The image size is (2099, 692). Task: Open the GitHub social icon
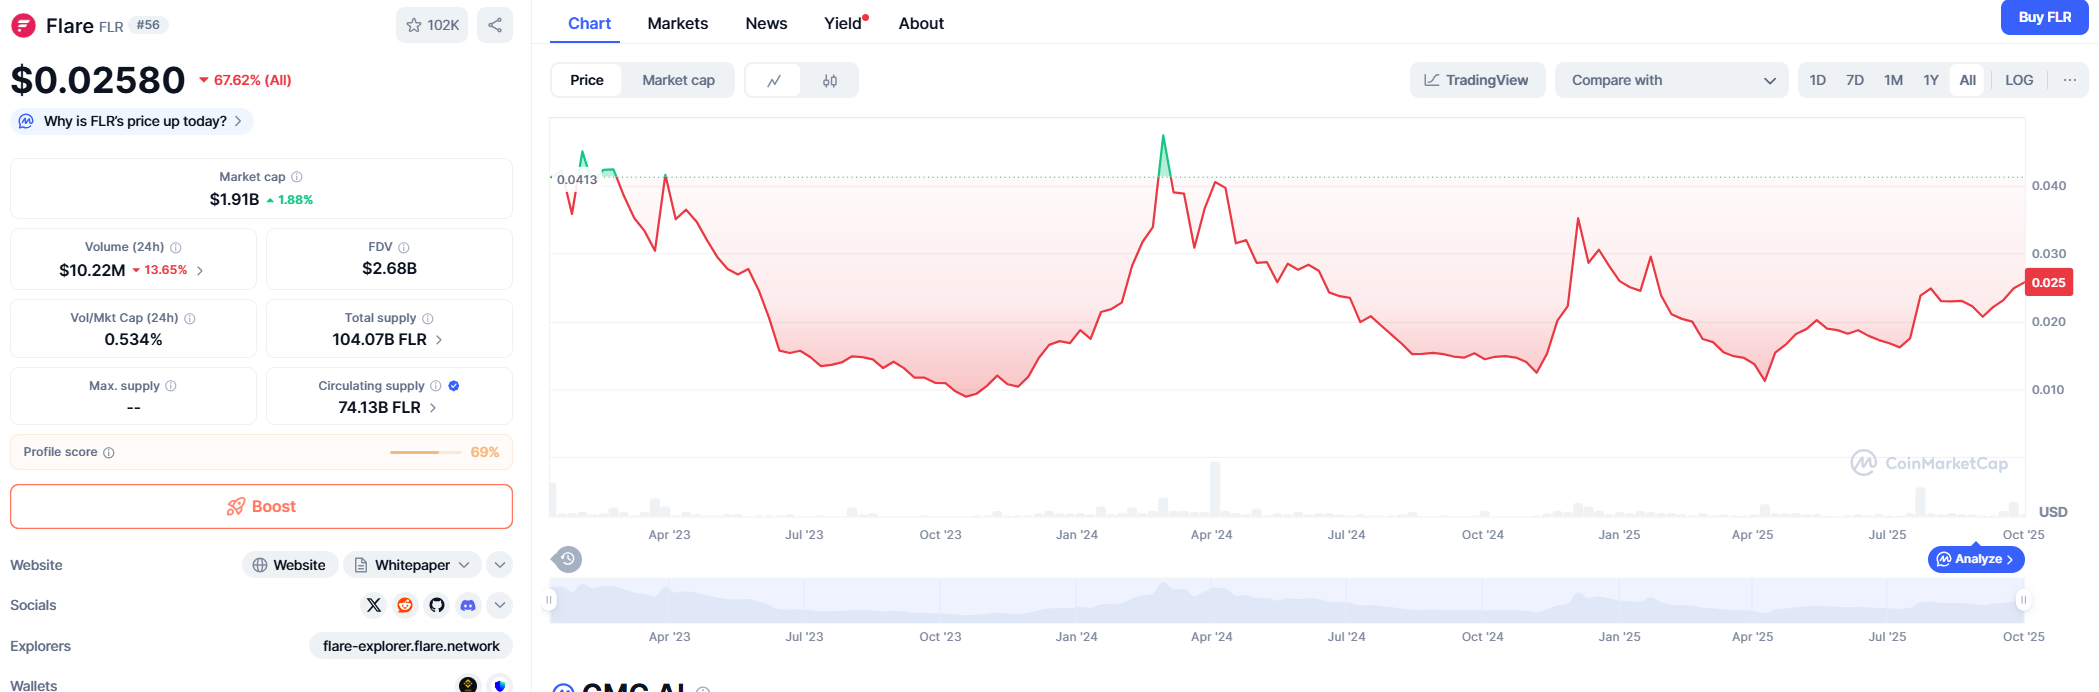(437, 605)
